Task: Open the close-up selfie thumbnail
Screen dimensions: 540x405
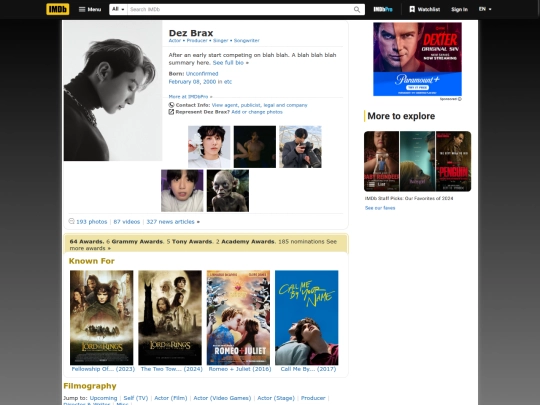Action: point(182,190)
